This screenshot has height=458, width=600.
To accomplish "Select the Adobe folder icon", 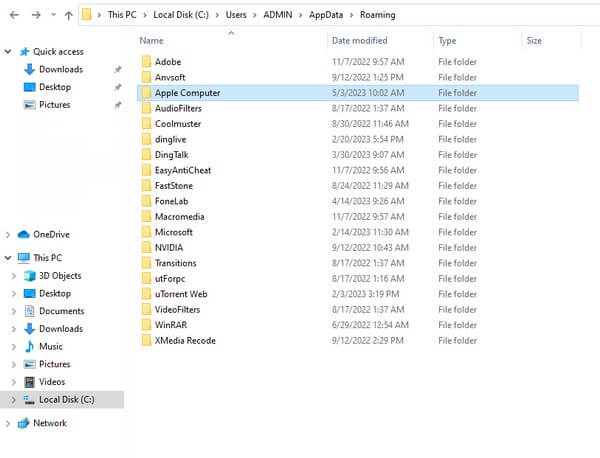I will (146, 61).
